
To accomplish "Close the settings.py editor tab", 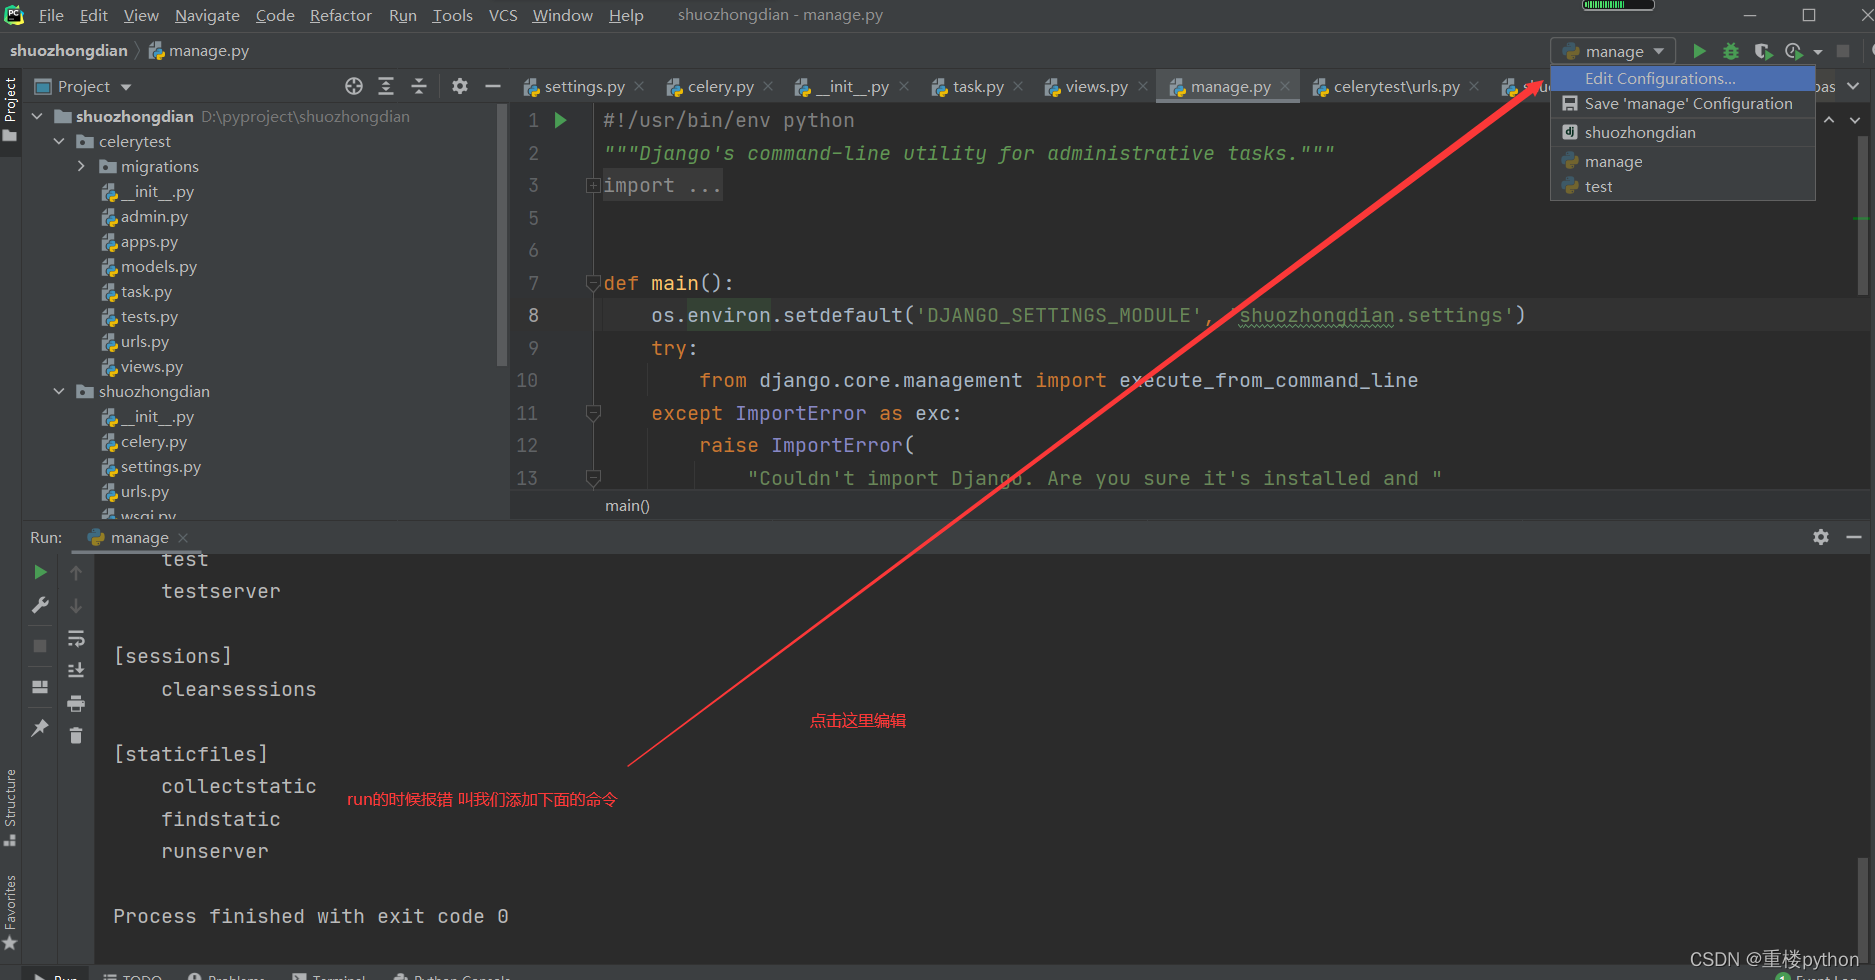I will [x=640, y=87].
